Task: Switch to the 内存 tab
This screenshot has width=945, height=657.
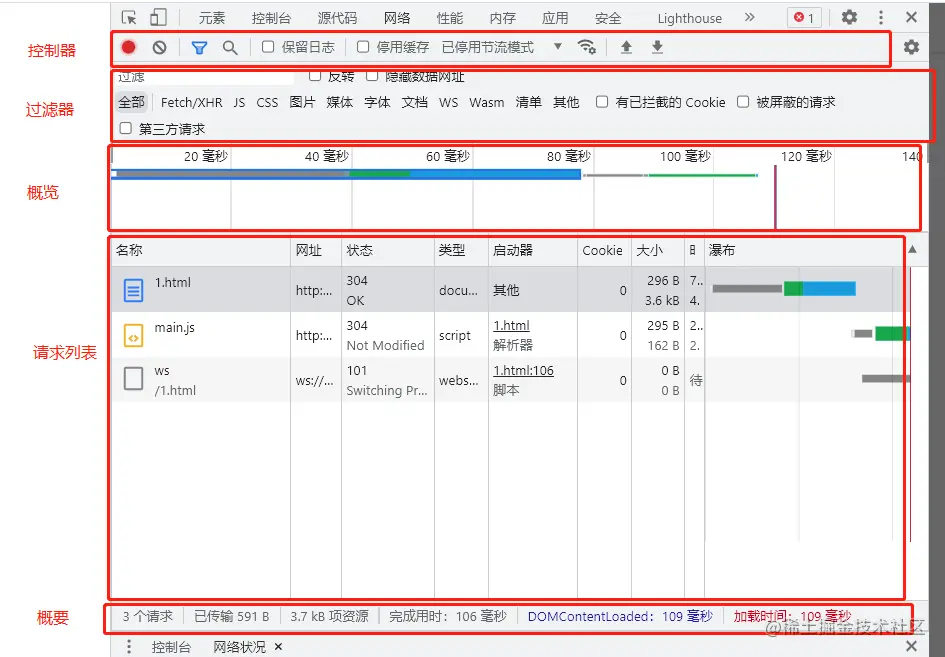Action: [502, 18]
